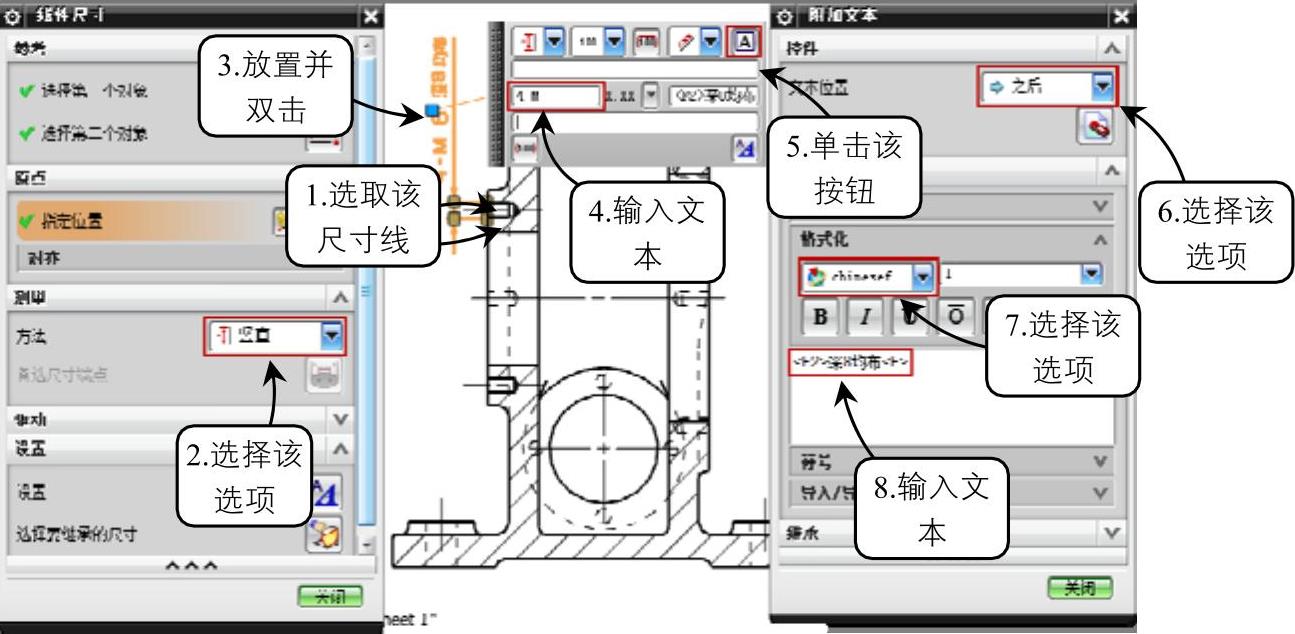Click the blue dimension placement handle on drawing
1295x634 pixels.
432,111
